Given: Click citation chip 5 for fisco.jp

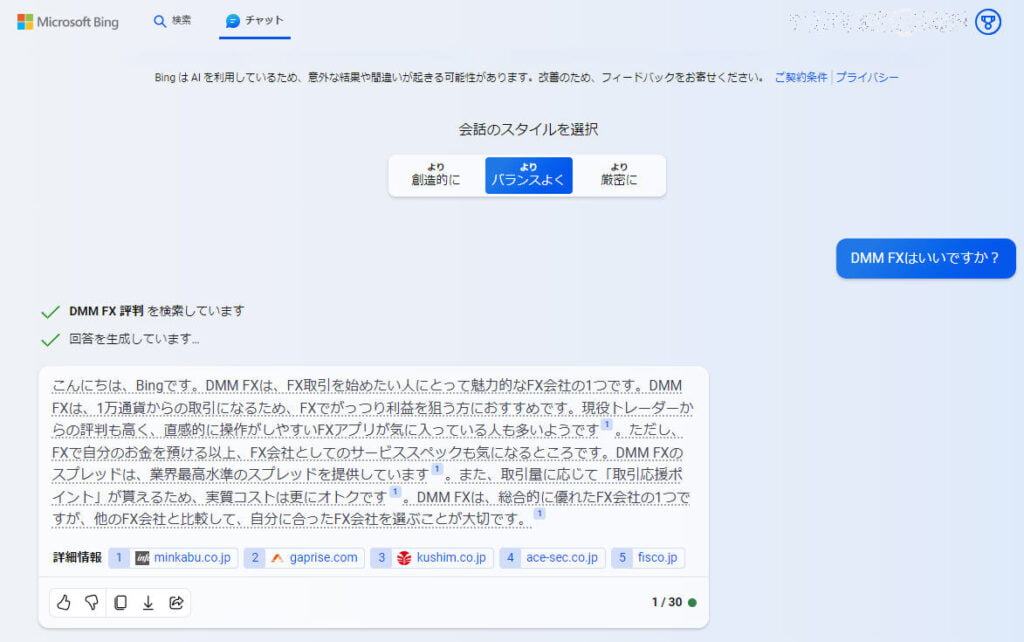Looking at the screenshot, I should pyautogui.click(x=648, y=558).
